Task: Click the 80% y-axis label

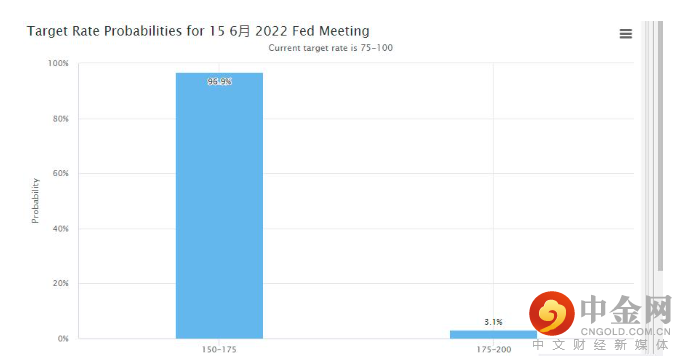Action: point(61,119)
